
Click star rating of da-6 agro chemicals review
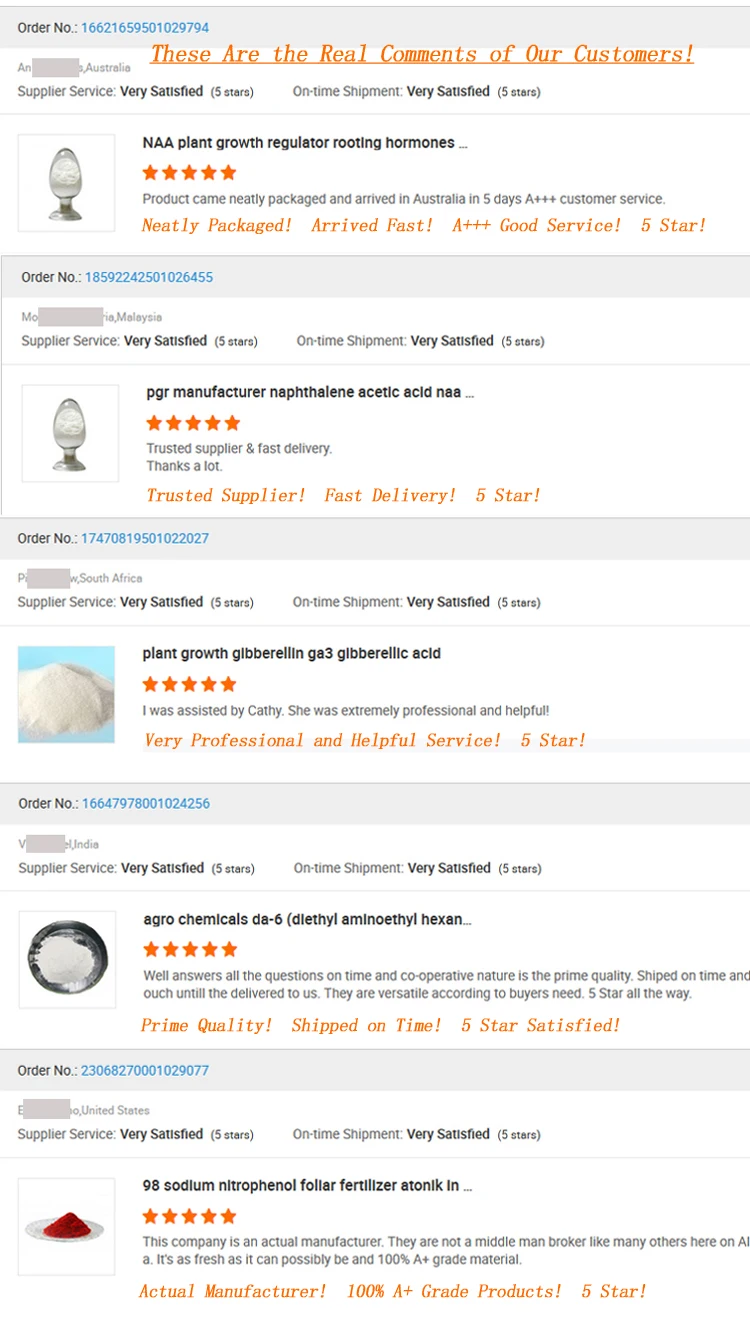190,949
